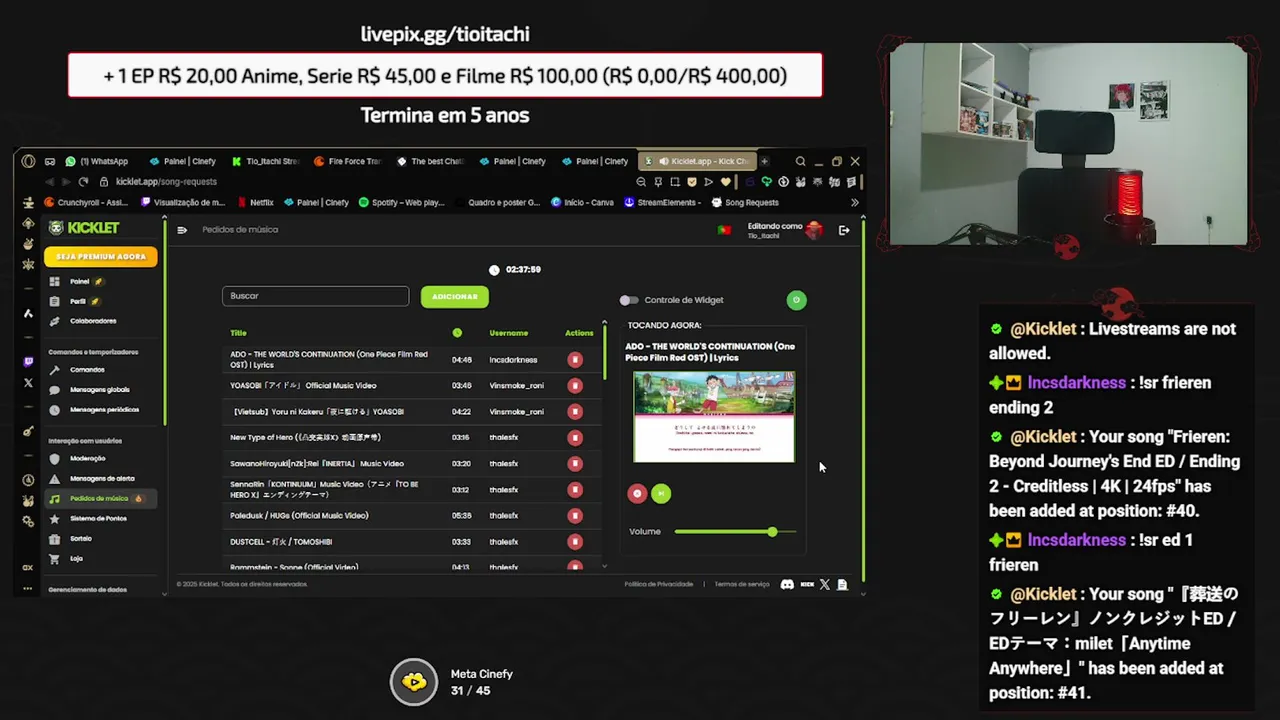Switch to The best Chat tab

point(430,161)
